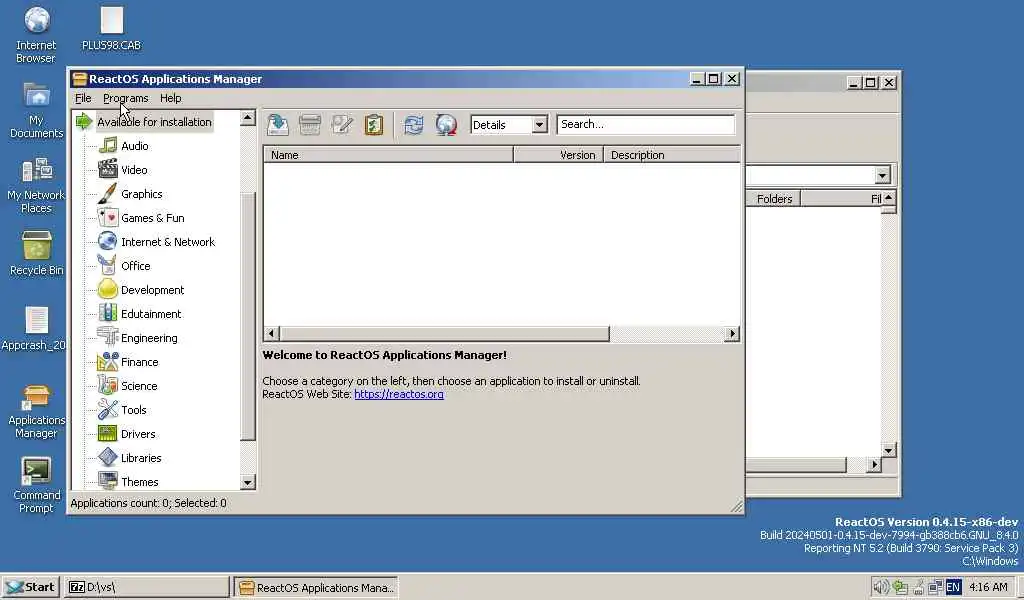Click the Install toolbar icon
The image size is (1024, 600).
(x=278, y=124)
